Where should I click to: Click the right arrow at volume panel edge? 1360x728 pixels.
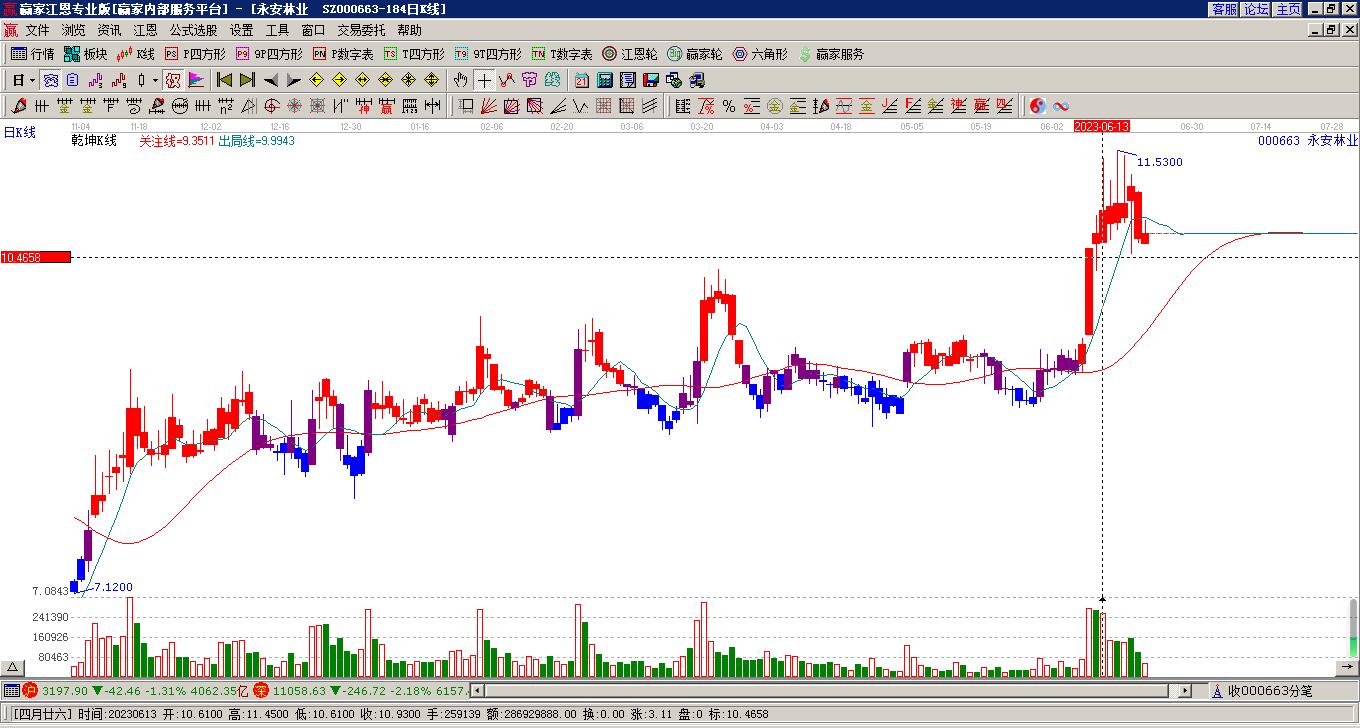click(x=1348, y=667)
